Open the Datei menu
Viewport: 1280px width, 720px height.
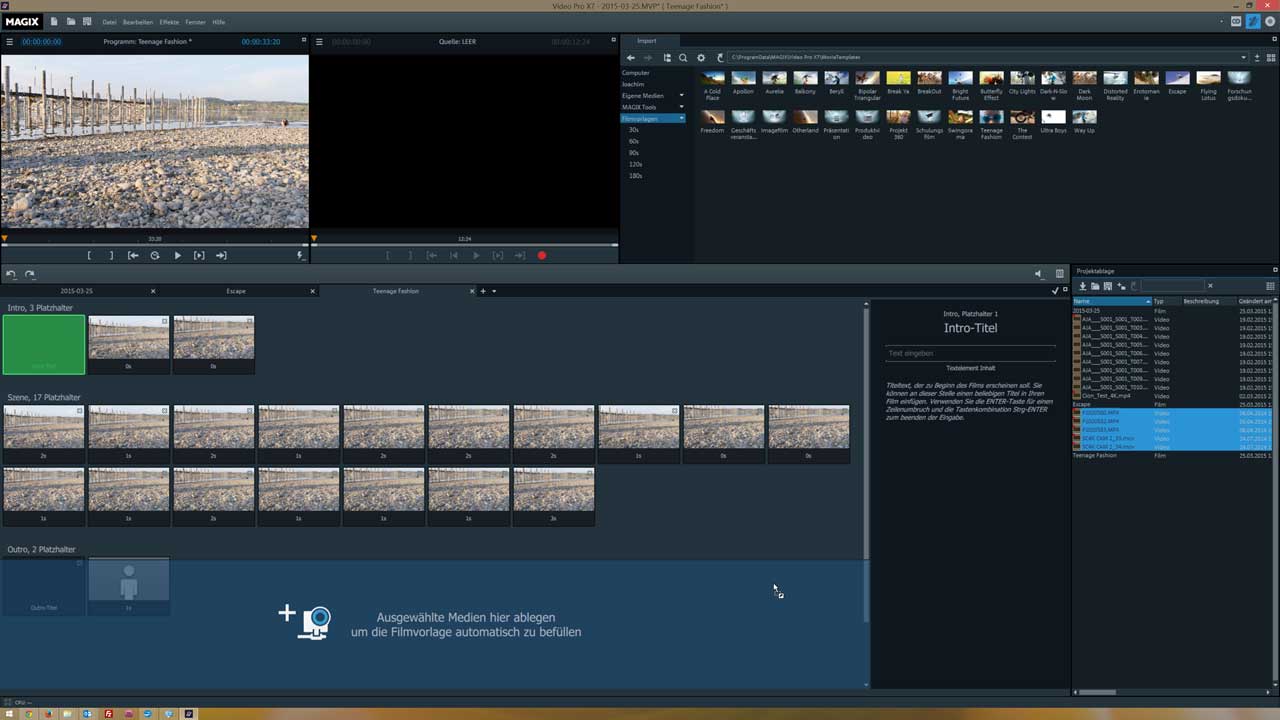(110, 22)
